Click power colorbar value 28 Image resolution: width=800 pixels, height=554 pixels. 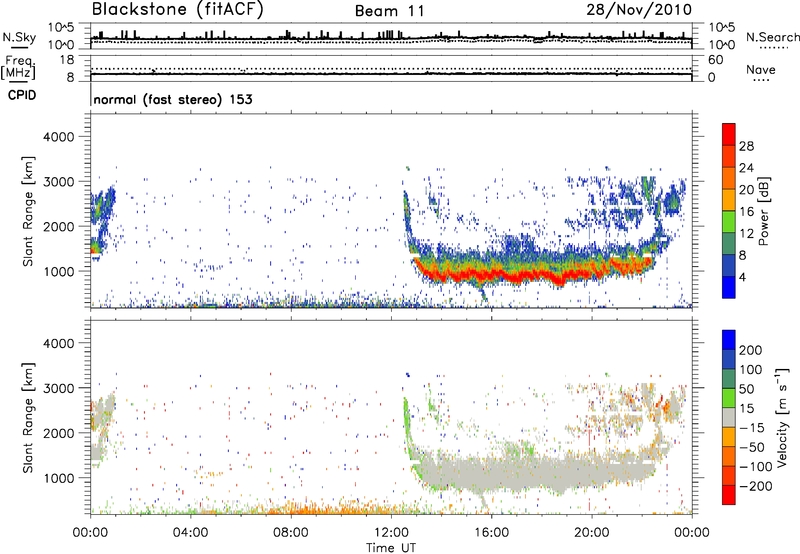tap(746, 146)
